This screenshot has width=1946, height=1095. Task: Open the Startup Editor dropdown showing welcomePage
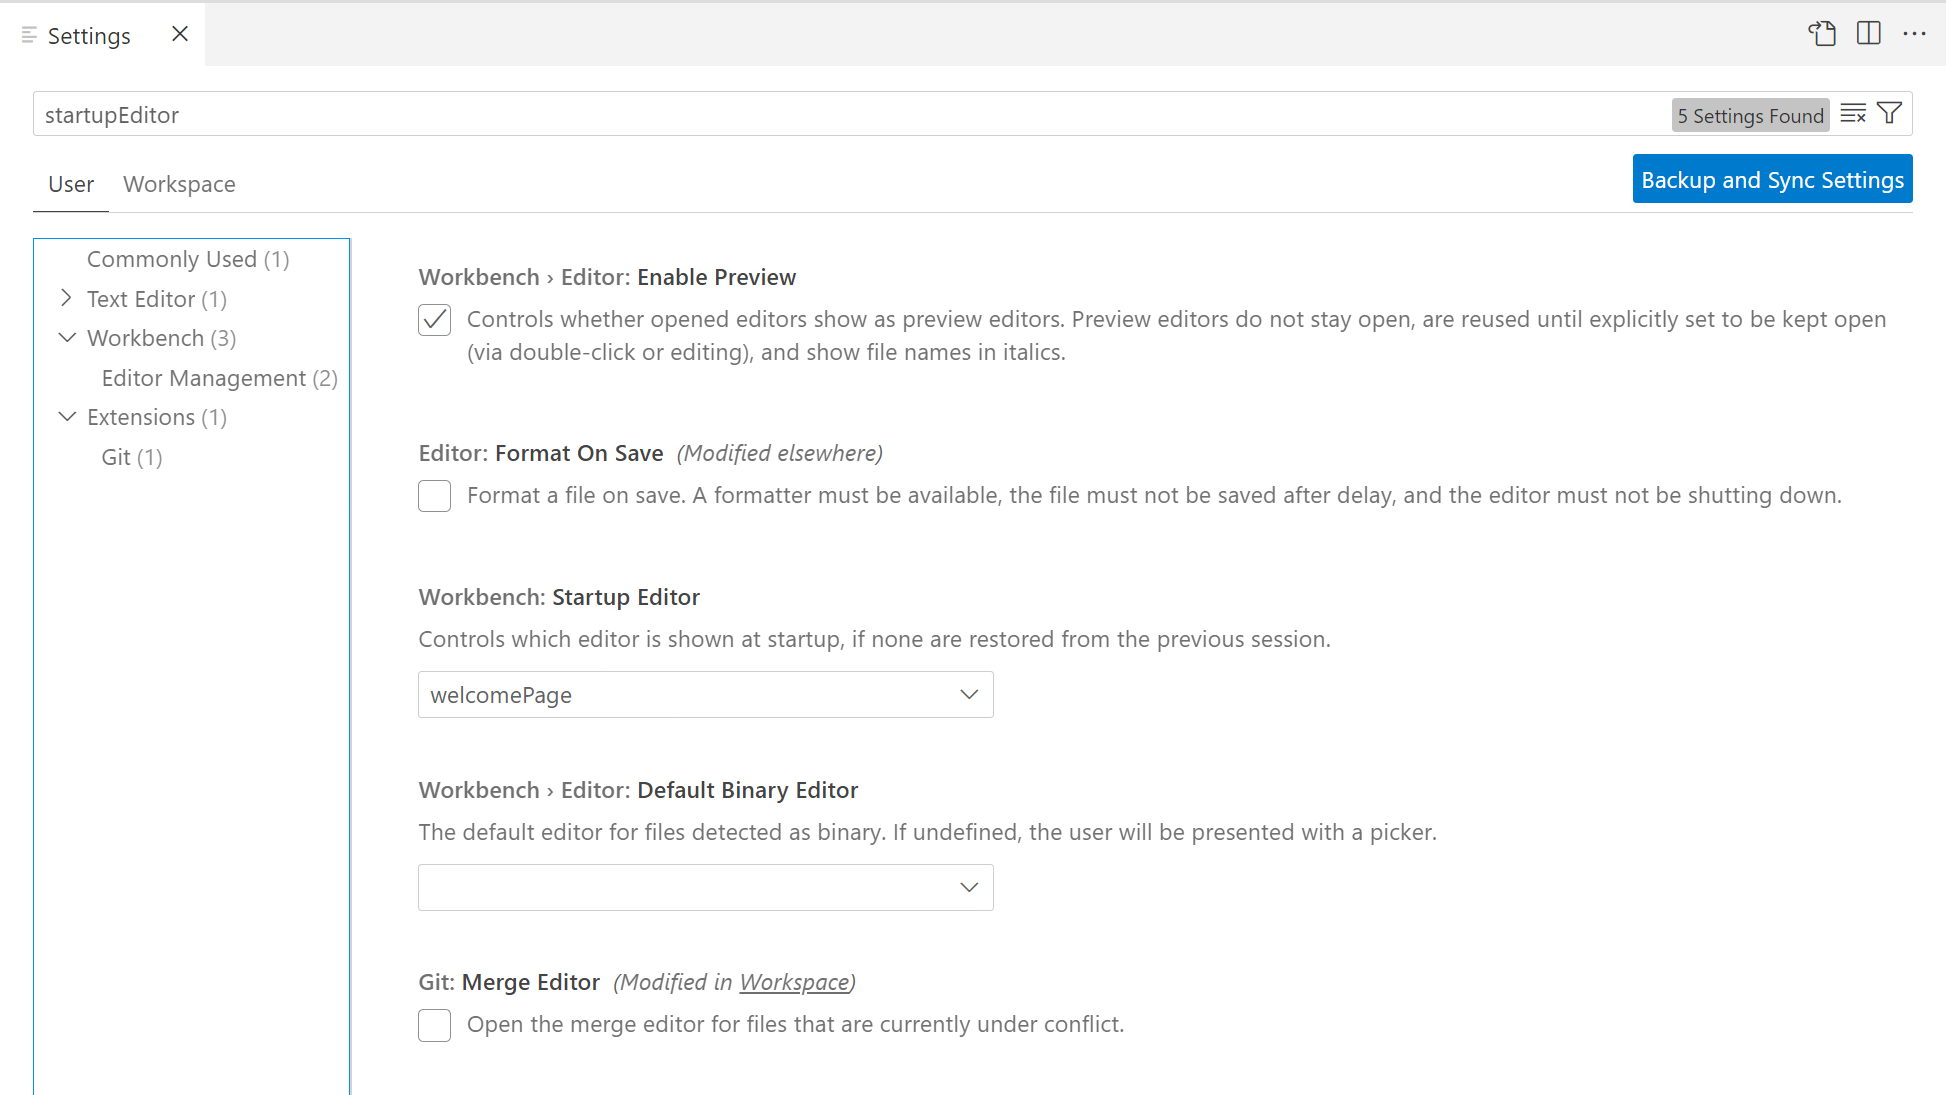pyautogui.click(x=705, y=694)
